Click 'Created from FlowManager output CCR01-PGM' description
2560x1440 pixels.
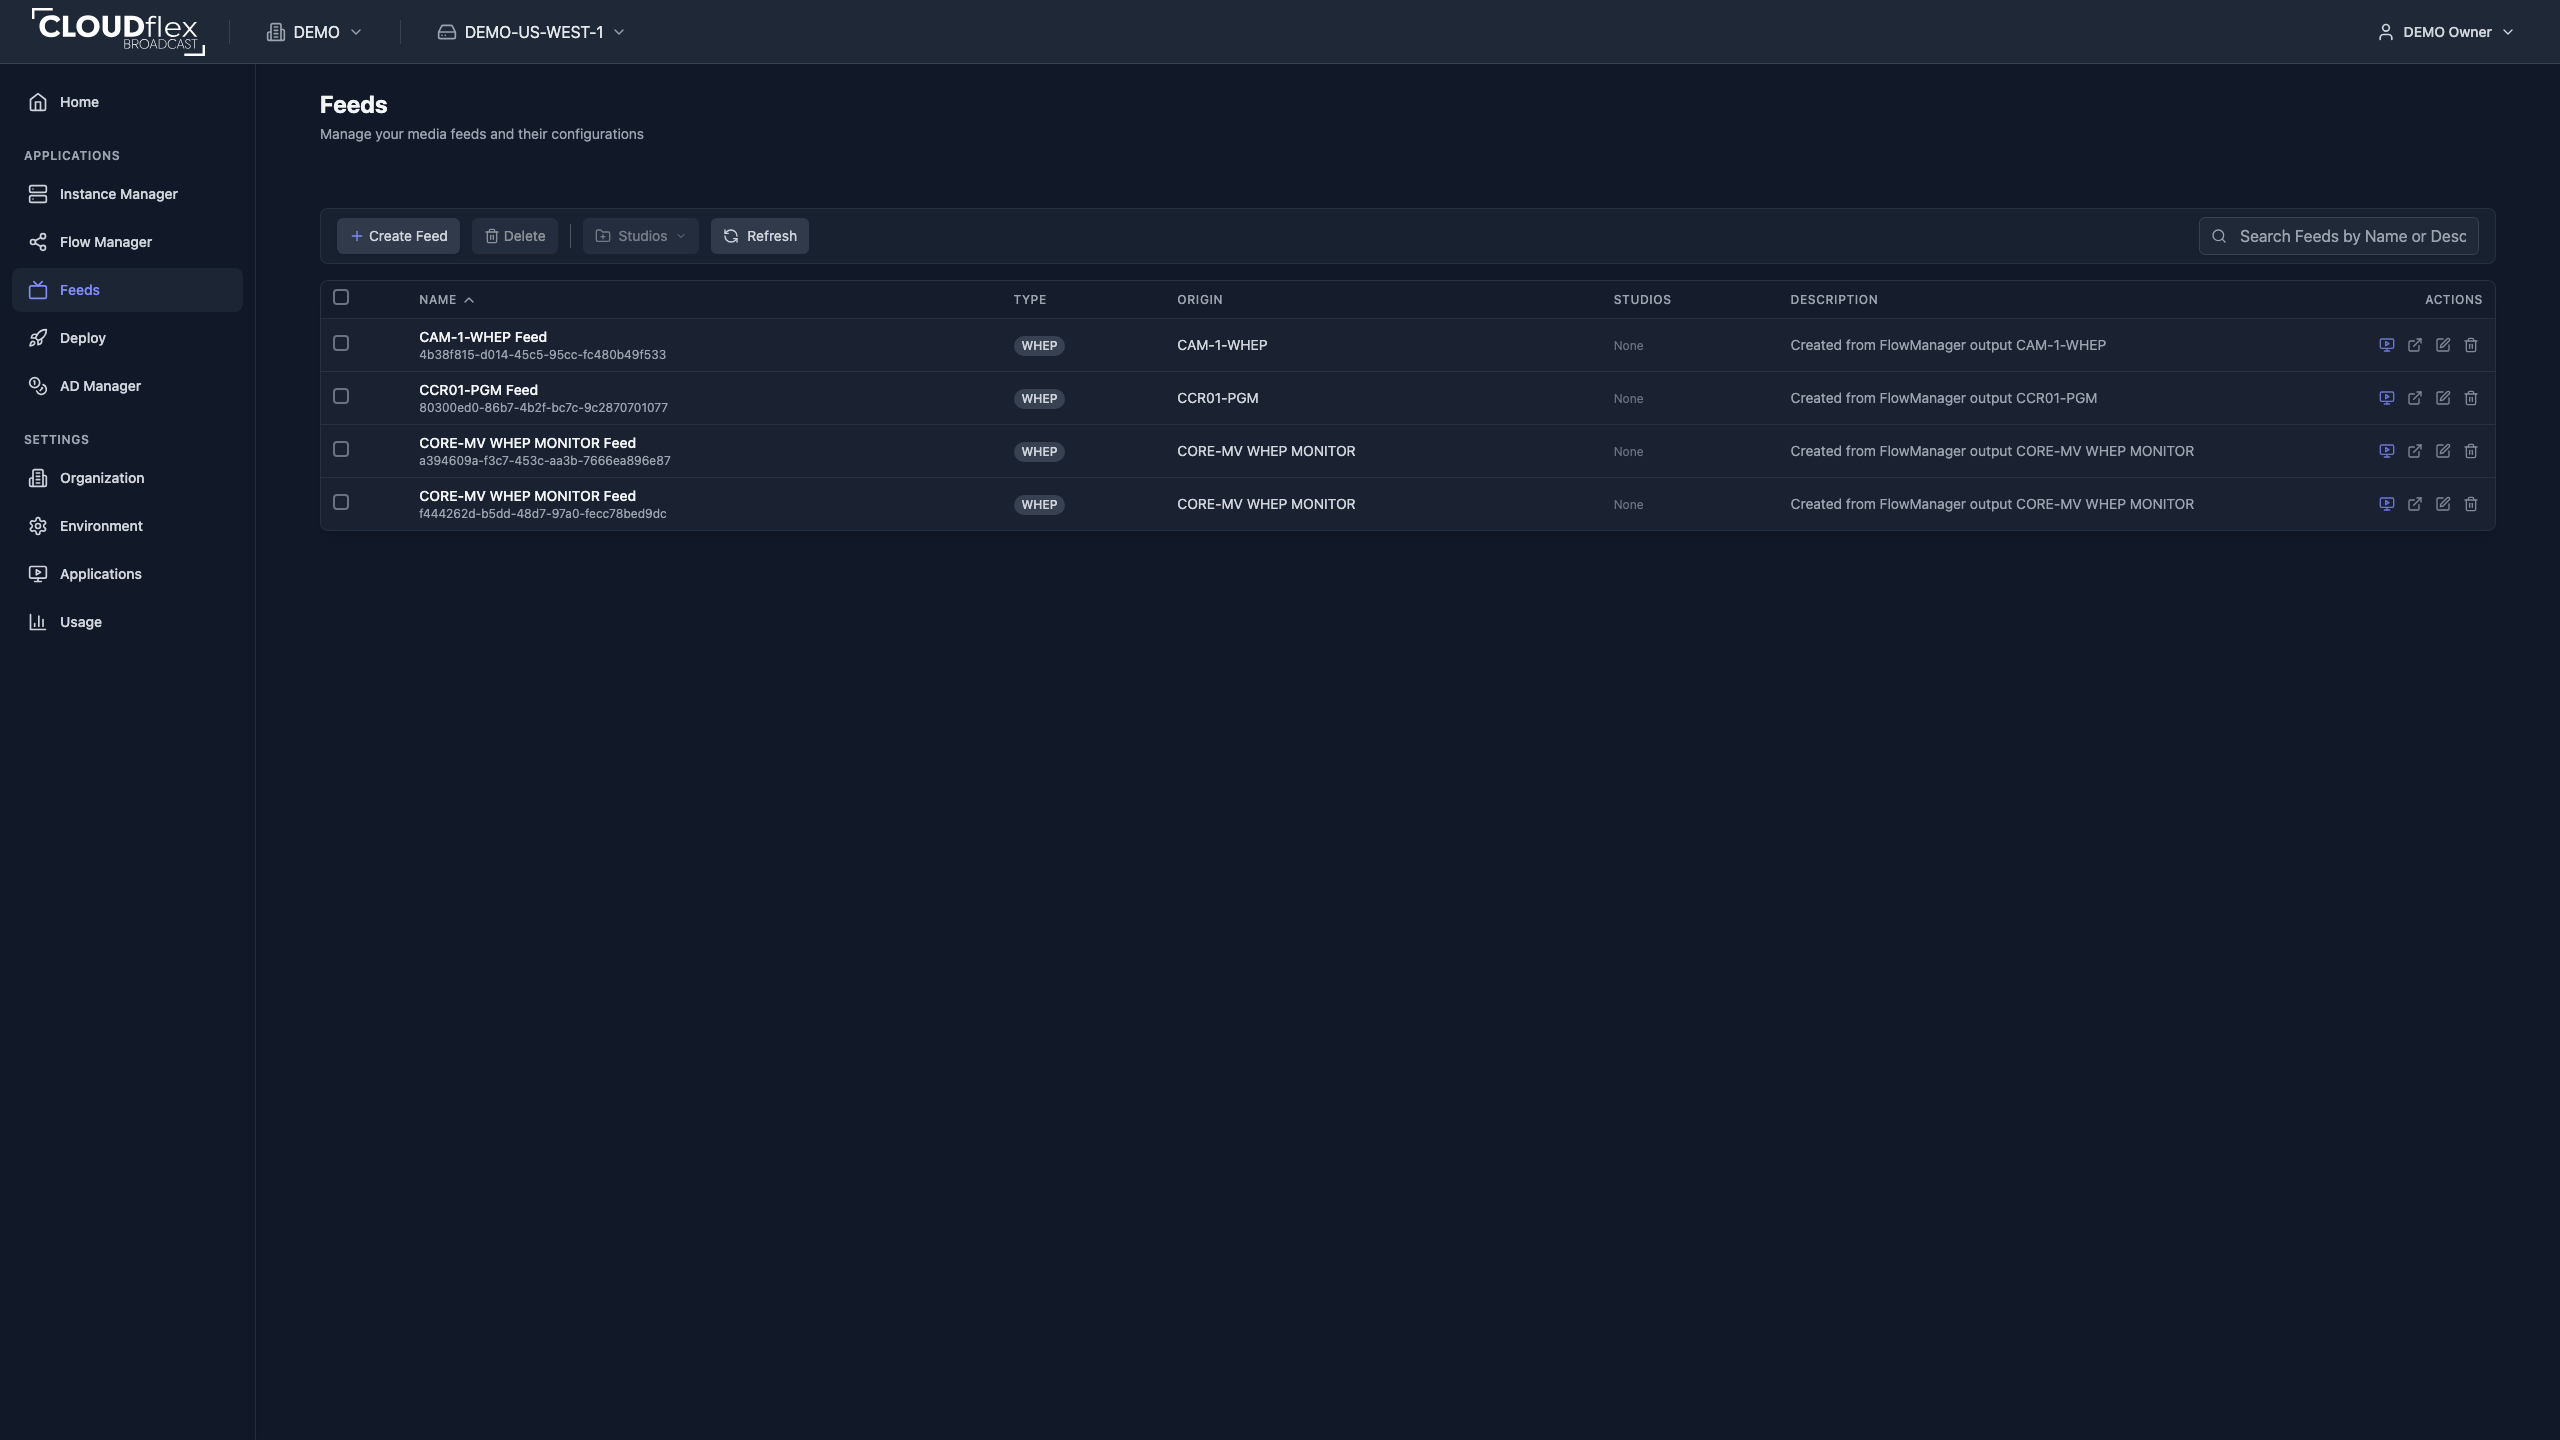pos(1943,398)
